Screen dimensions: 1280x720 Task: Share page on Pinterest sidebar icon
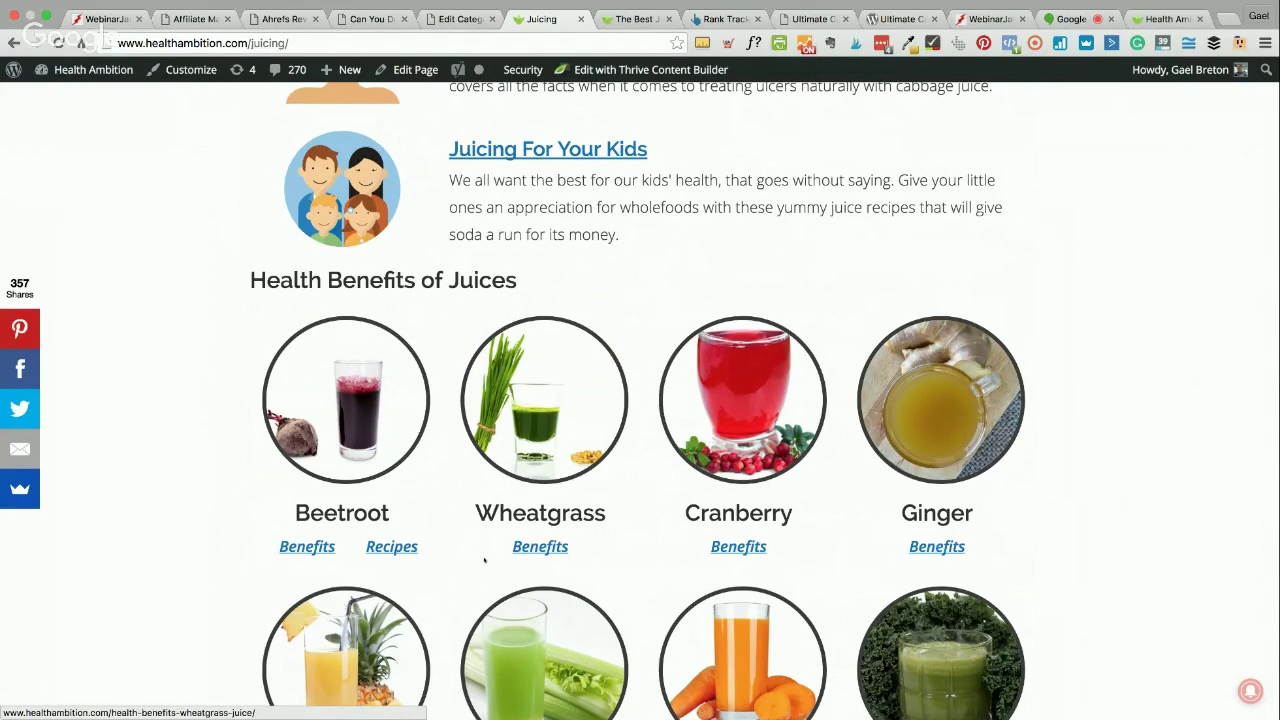[20, 329]
